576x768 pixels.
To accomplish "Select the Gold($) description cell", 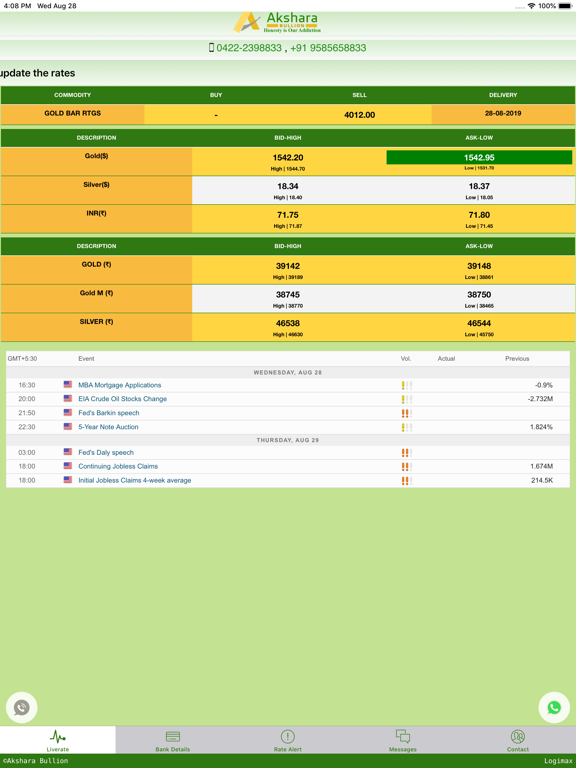I will coord(96,162).
